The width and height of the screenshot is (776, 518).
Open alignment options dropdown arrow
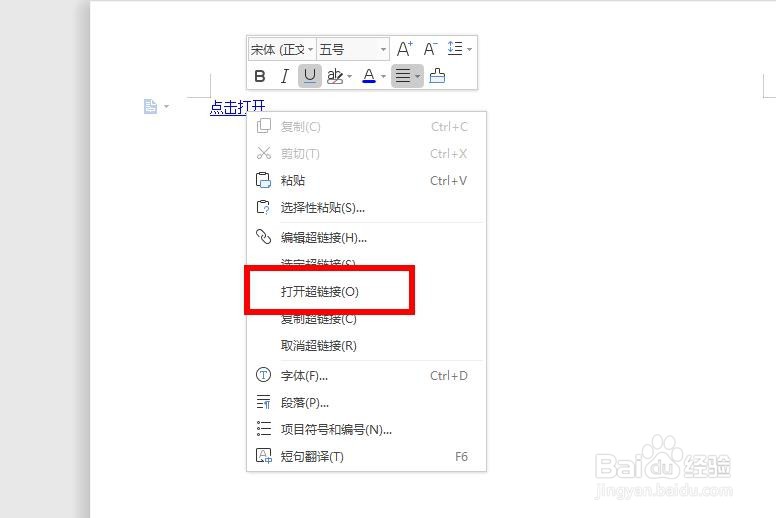[x=418, y=76]
